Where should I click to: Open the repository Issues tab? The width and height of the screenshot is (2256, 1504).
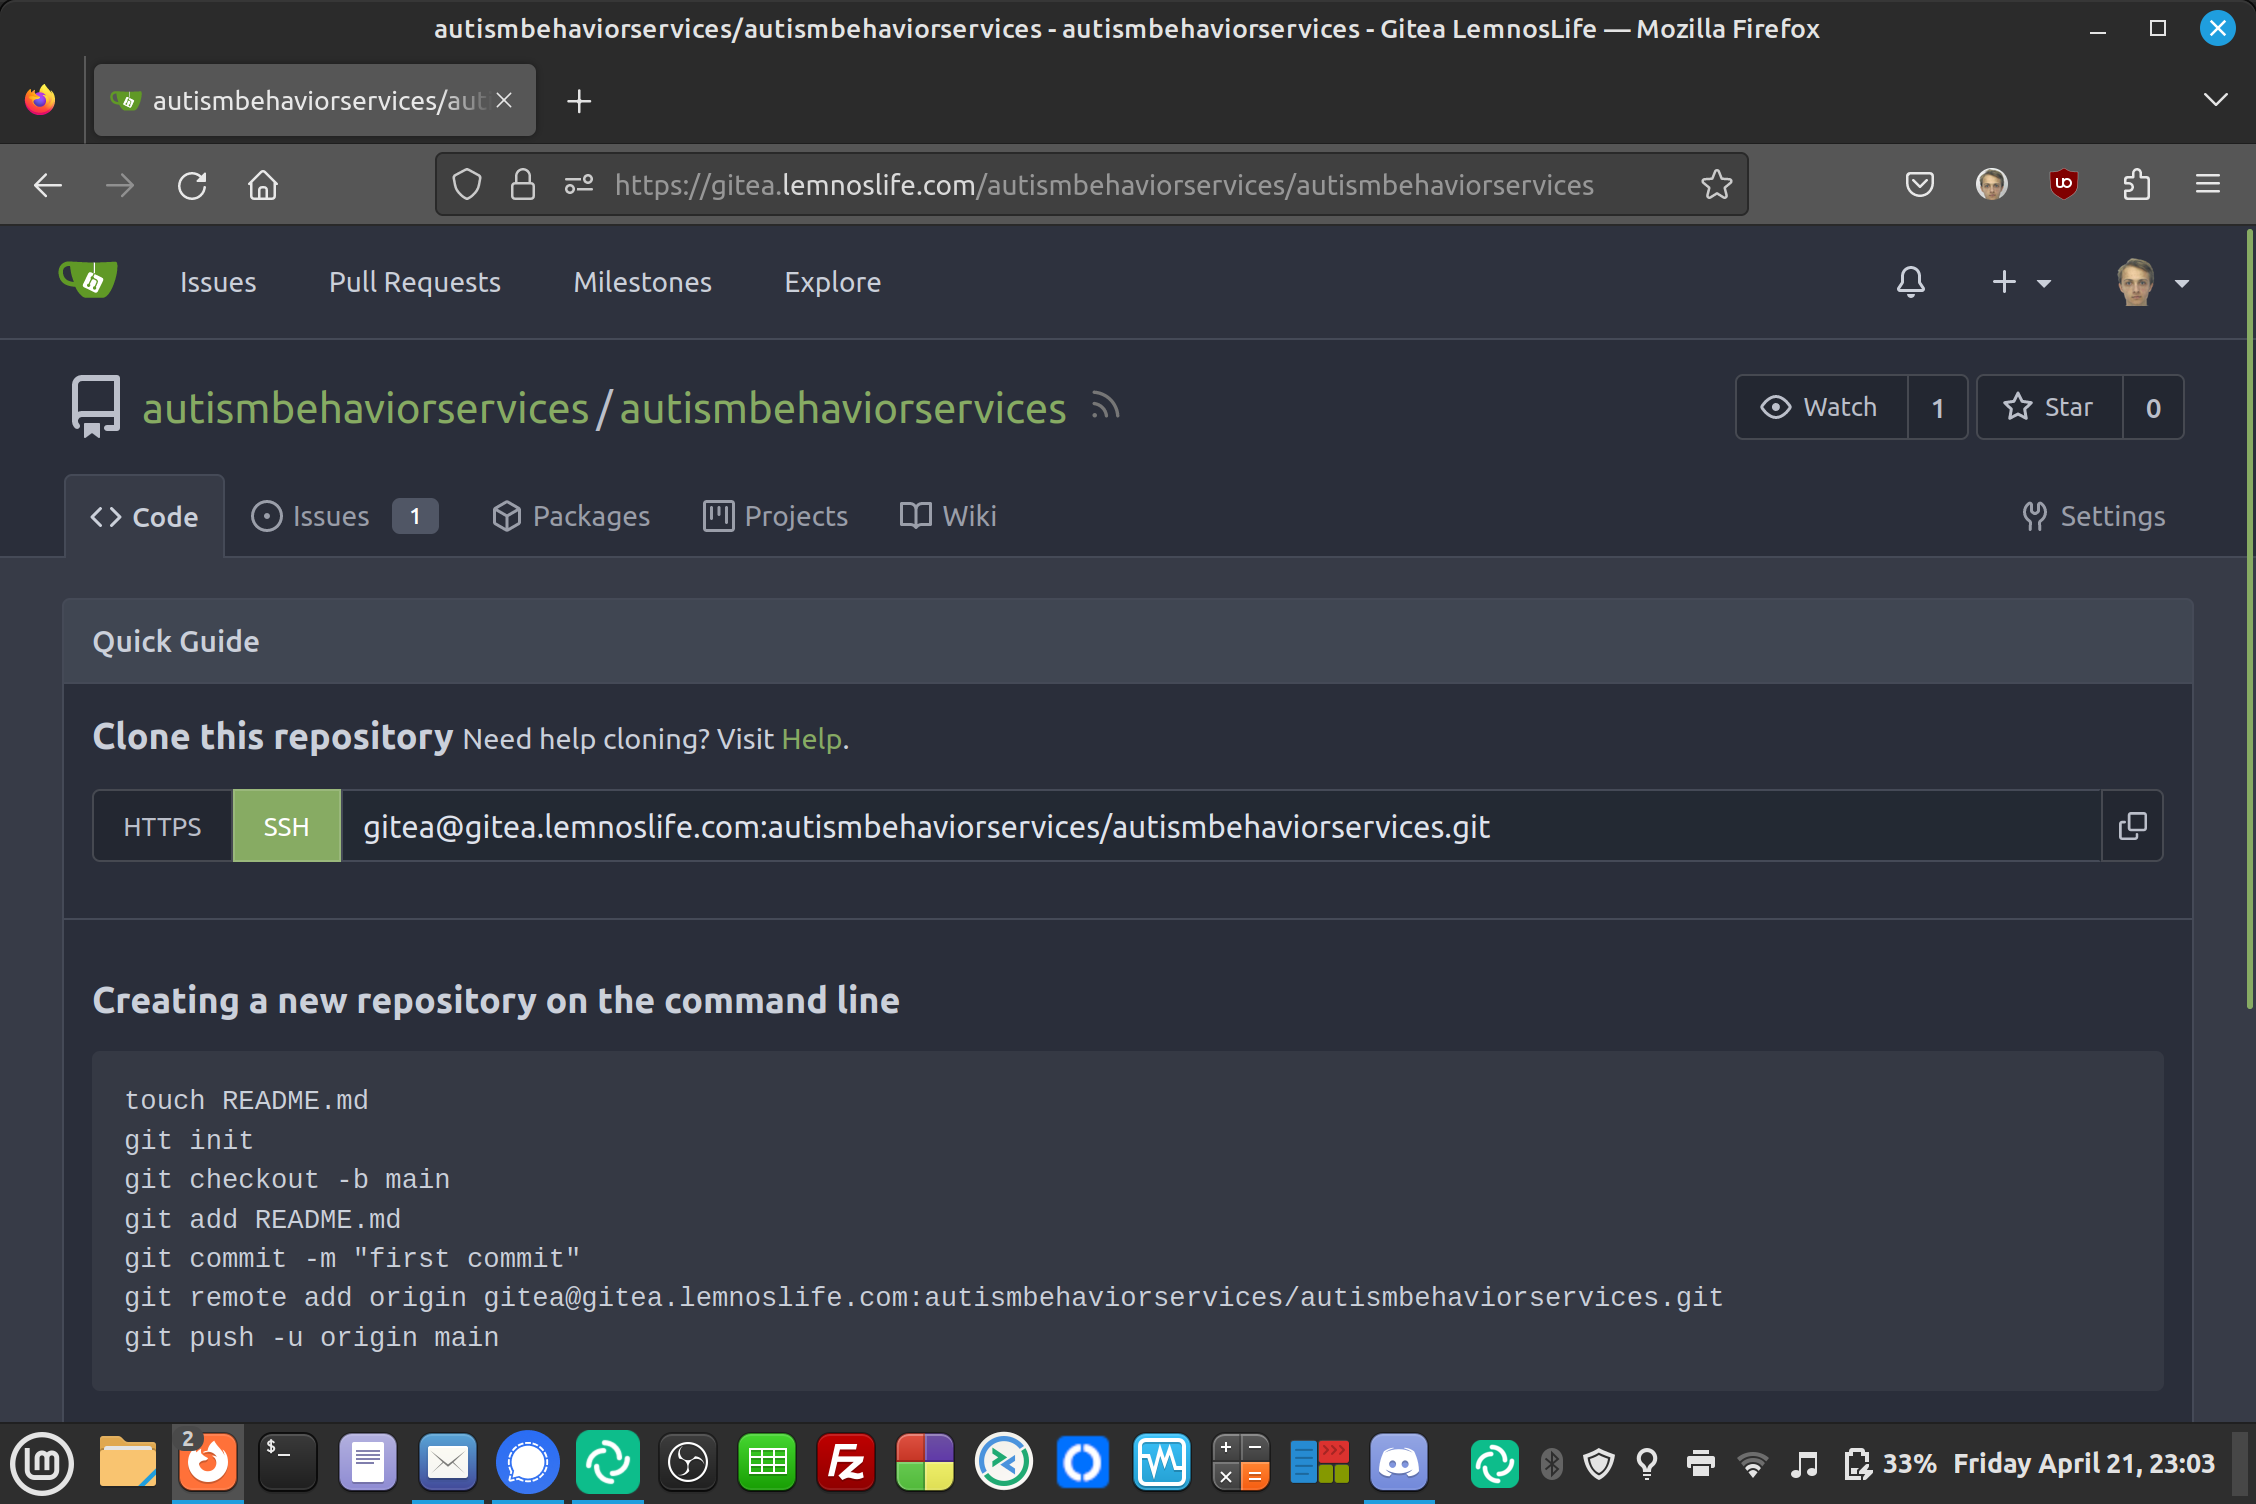[330, 516]
